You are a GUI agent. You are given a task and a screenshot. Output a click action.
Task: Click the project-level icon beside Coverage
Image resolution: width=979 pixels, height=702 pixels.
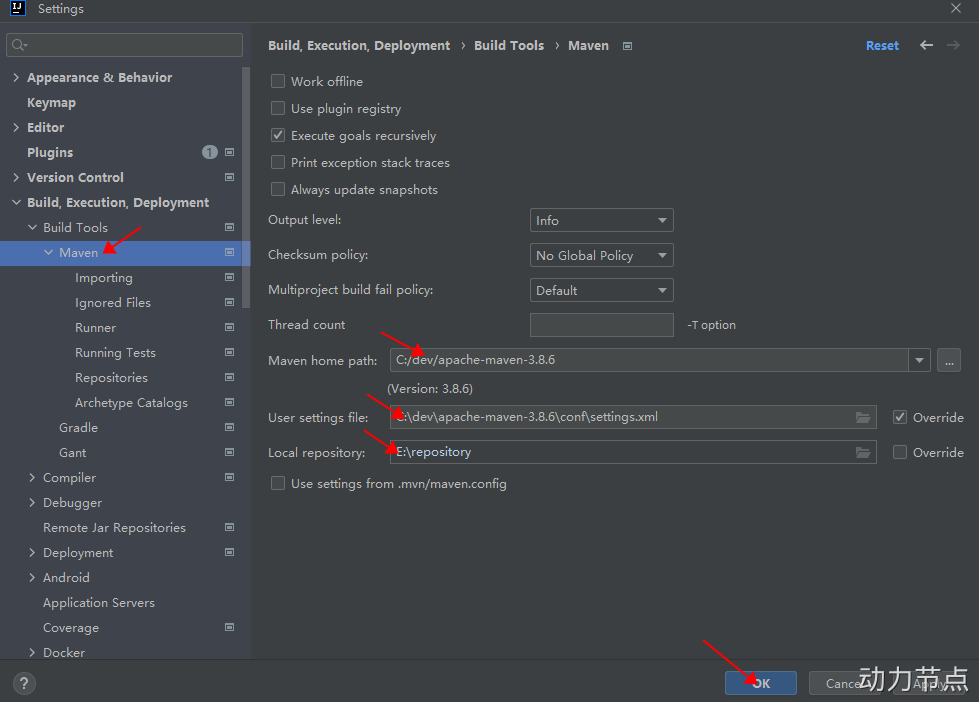tap(229, 627)
